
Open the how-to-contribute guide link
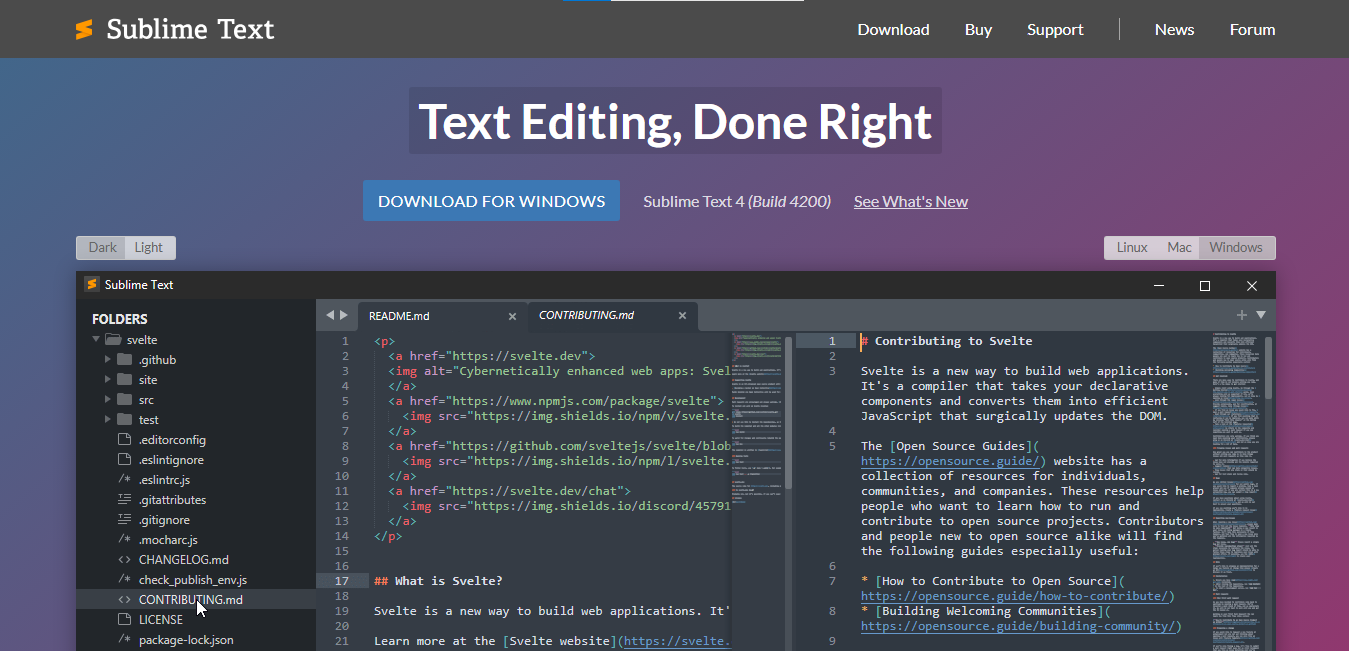pos(1013,596)
